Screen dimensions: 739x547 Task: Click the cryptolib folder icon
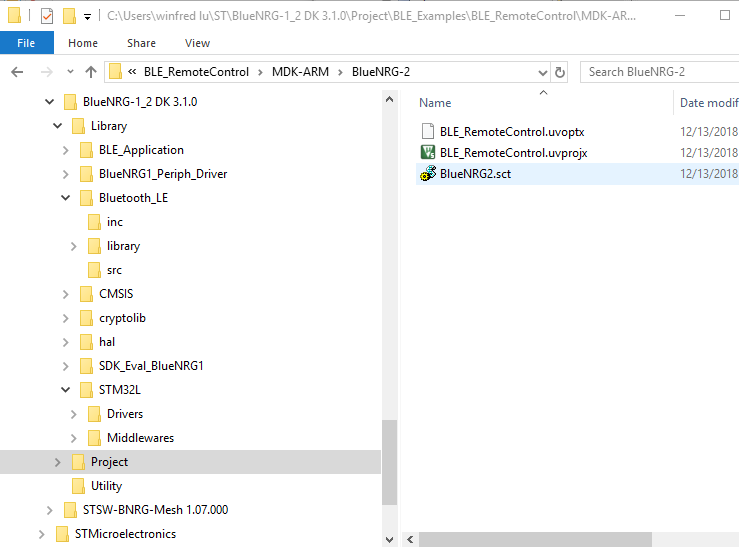[86, 318]
